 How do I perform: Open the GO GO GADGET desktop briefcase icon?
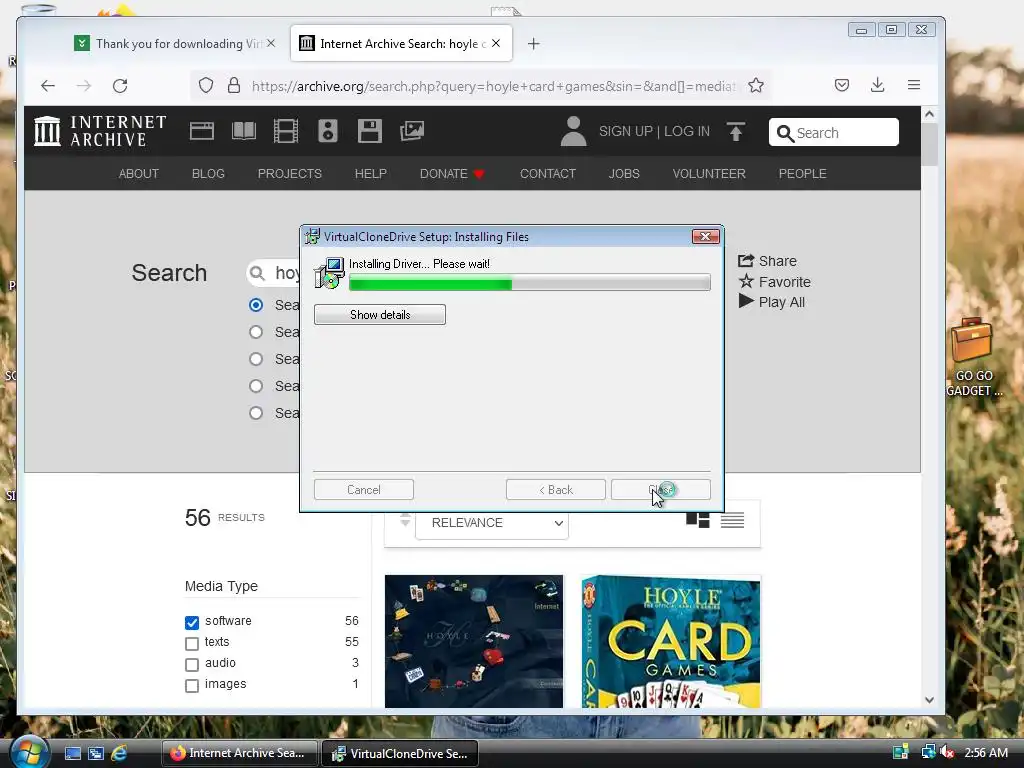(972, 357)
